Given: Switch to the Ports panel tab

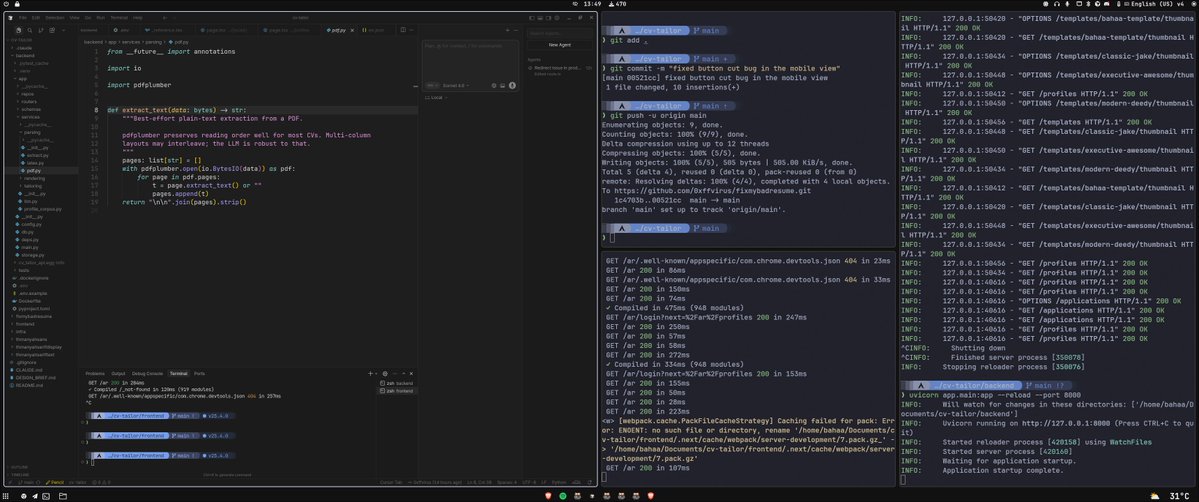Looking at the screenshot, I should click(200, 373).
